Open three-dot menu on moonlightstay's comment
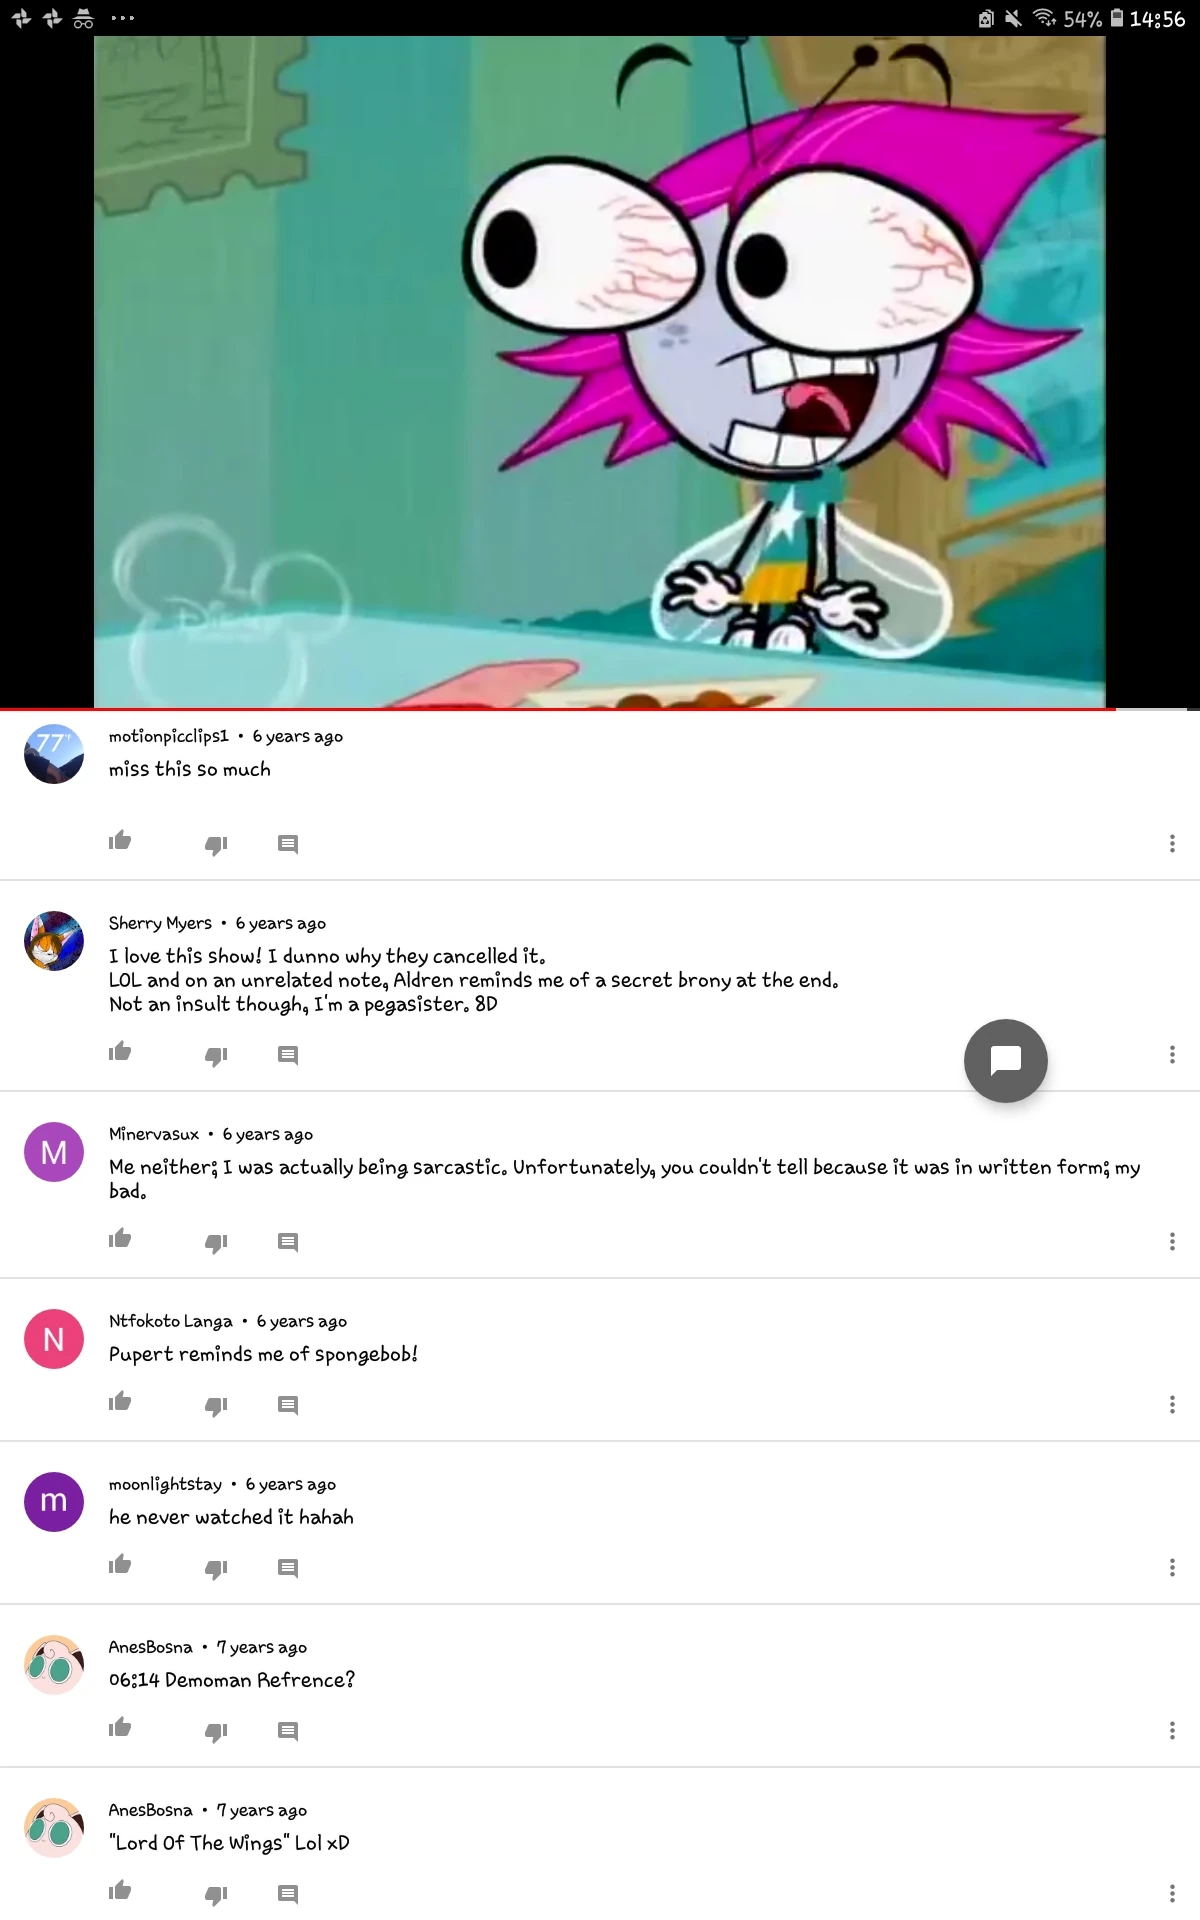The width and height of the screenshot is (1200, 1920). [x=1172, y=1568]
